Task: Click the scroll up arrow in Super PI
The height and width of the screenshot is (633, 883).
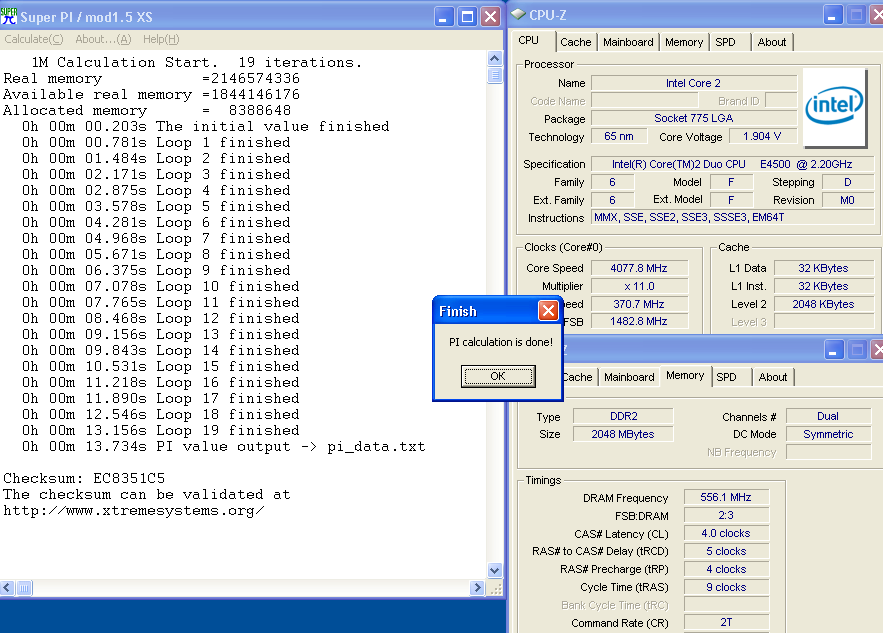Action: 494,59
